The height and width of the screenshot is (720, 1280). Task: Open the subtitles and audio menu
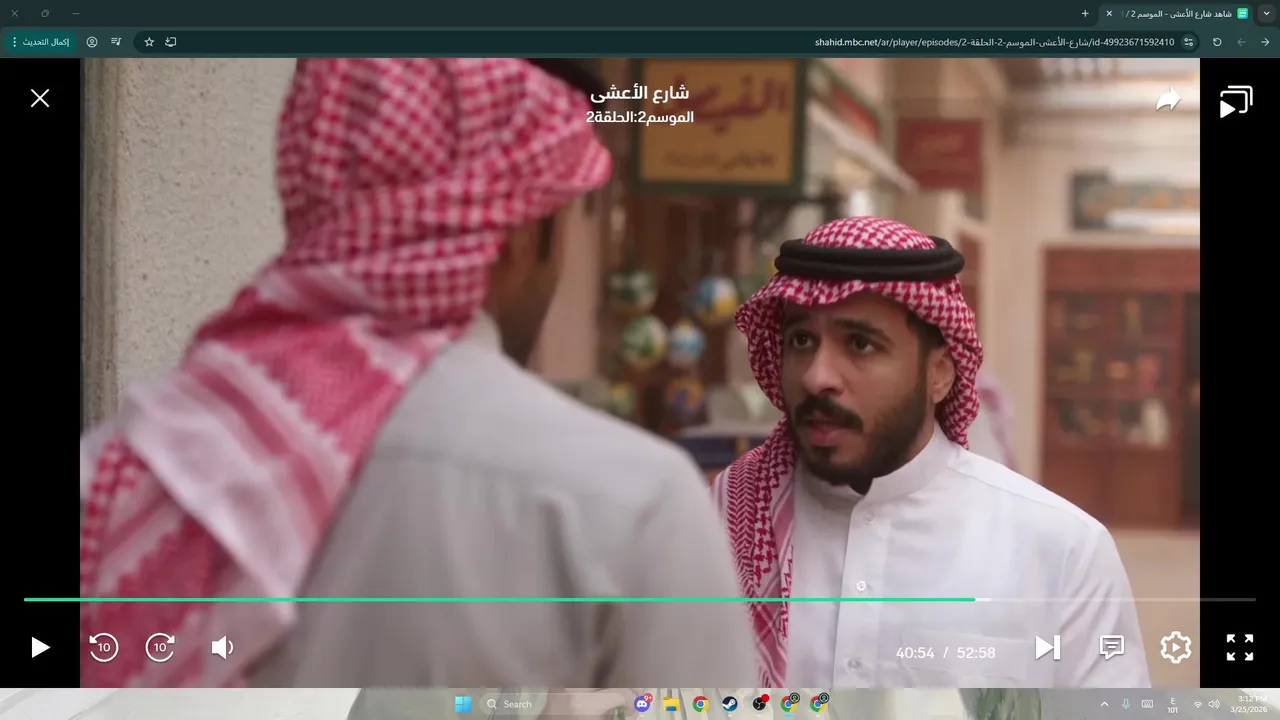tap(1112, 648)
